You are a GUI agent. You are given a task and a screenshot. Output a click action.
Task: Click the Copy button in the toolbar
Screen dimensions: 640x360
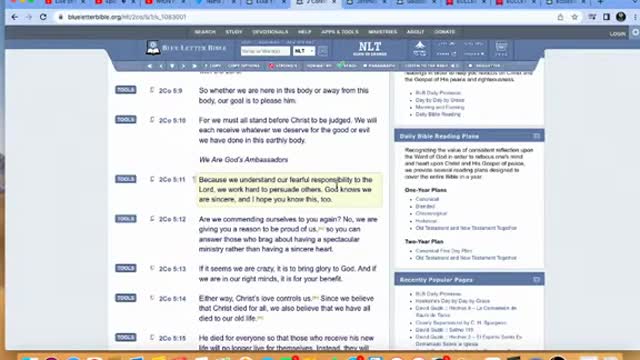tap(213, 66)
